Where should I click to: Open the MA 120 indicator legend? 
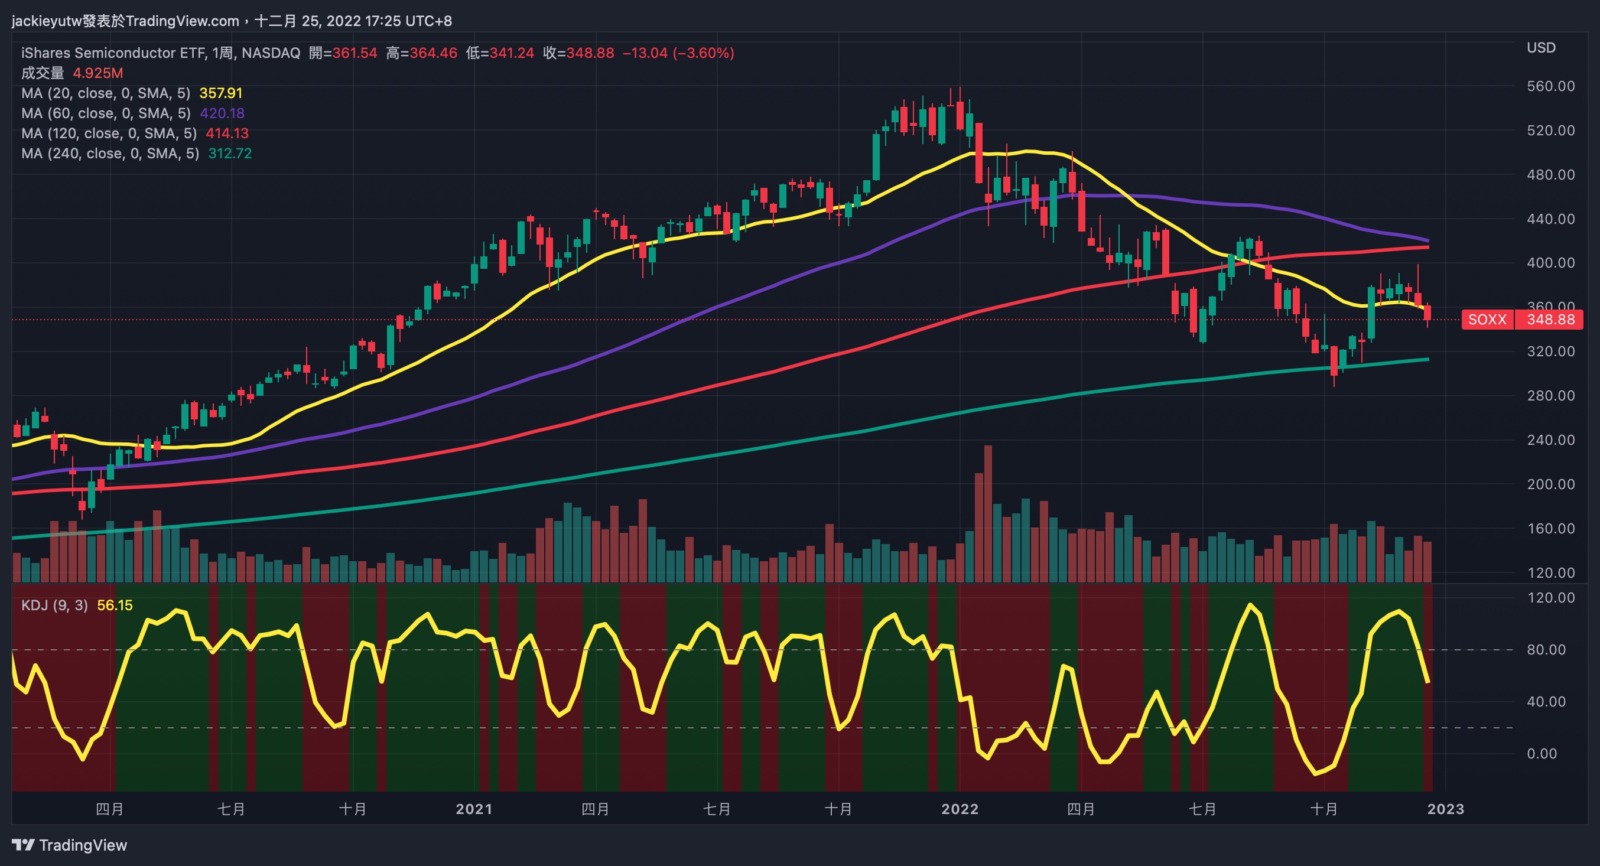pos(108,133)
